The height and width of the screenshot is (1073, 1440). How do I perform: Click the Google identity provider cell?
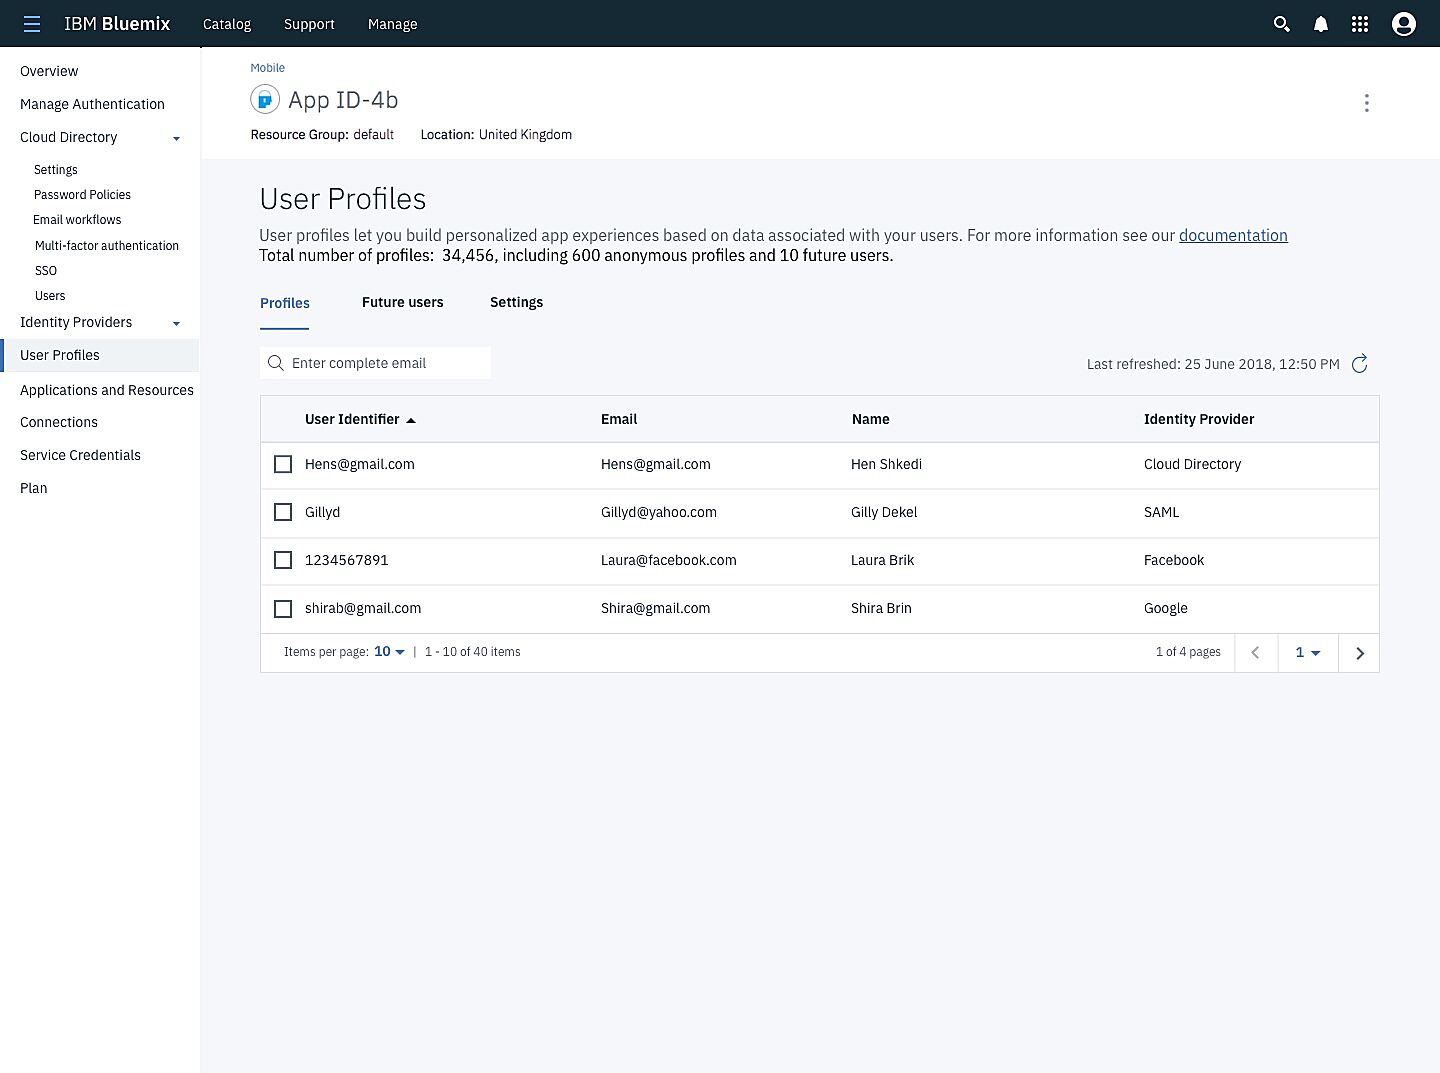(1166, 608)
